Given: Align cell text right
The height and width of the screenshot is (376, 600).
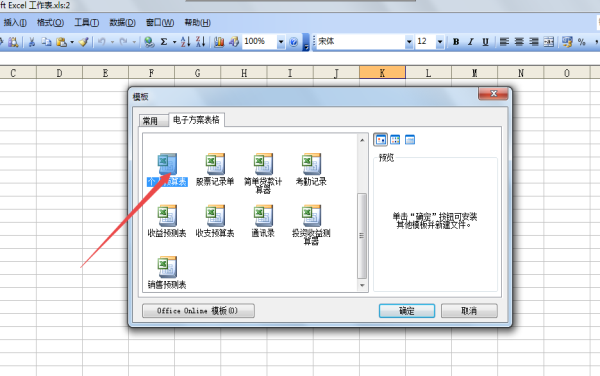Looking at the screenshot, I should click(534, 42).
